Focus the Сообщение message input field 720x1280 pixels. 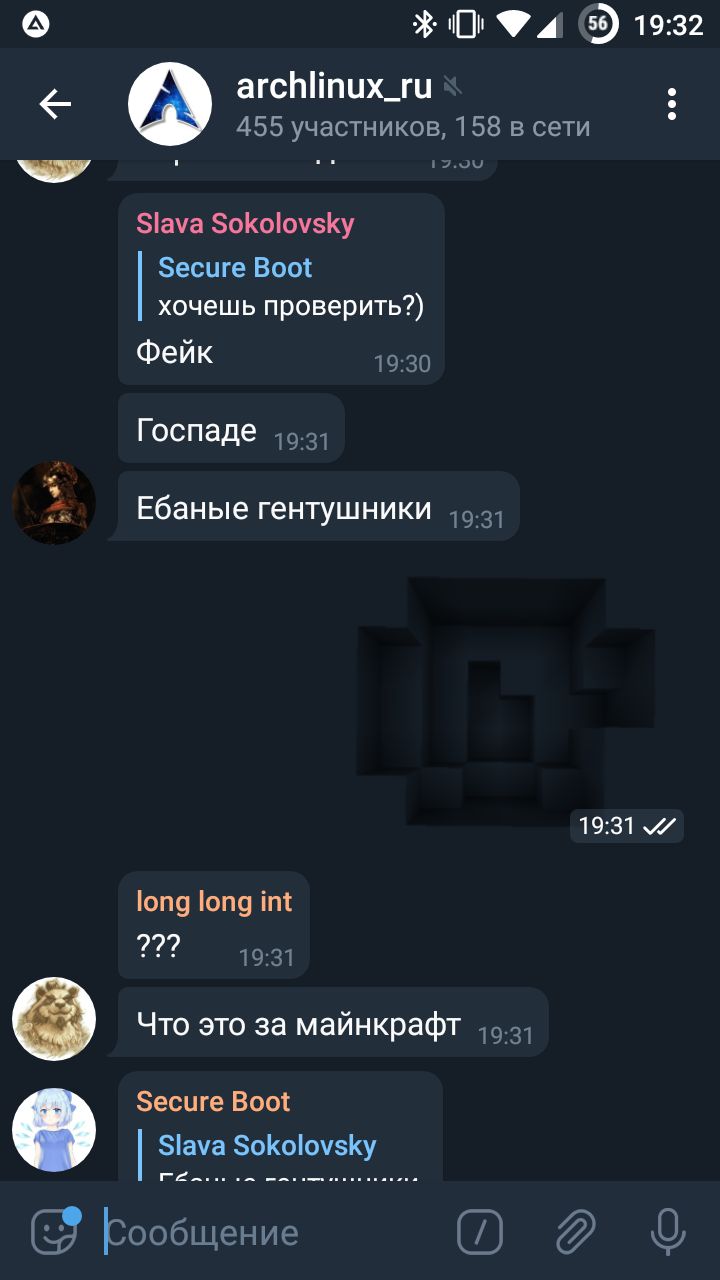click(270, 1232)
